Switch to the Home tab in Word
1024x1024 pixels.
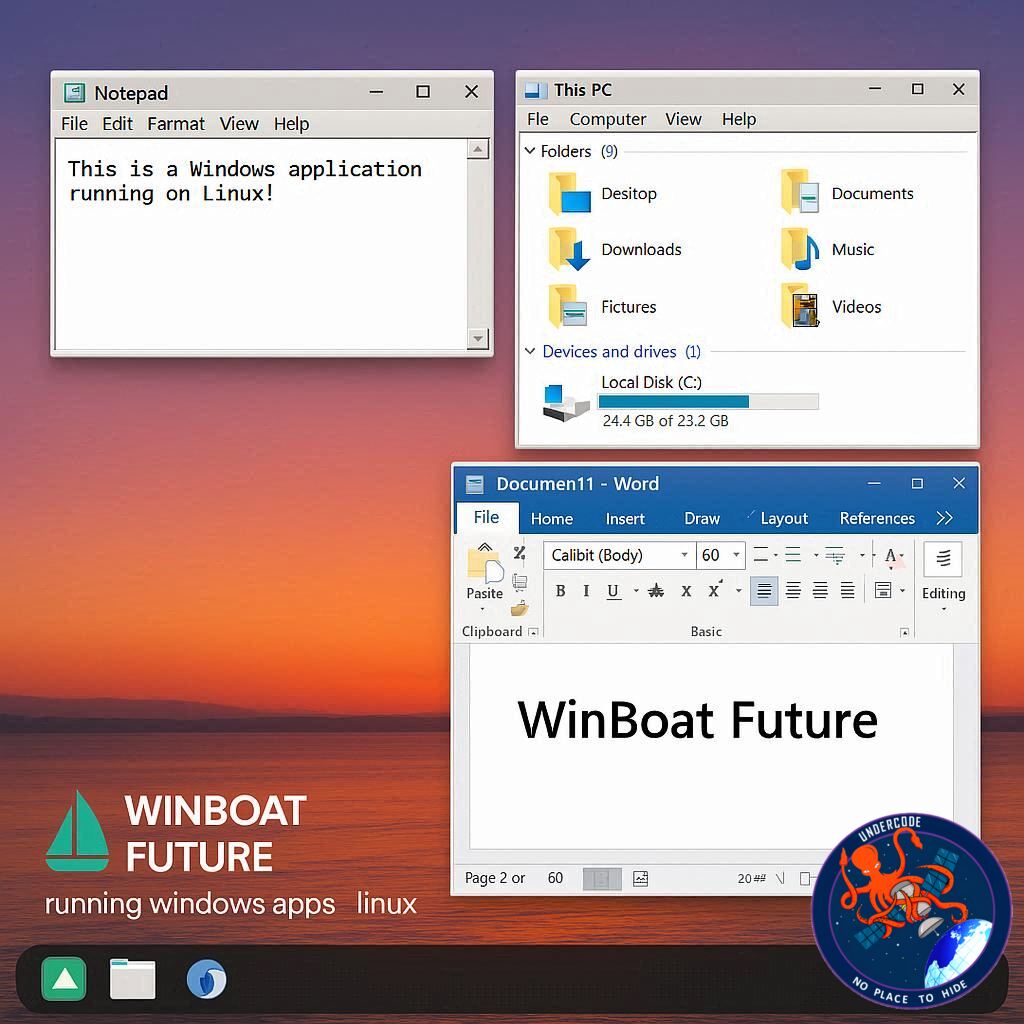[552, 519]
